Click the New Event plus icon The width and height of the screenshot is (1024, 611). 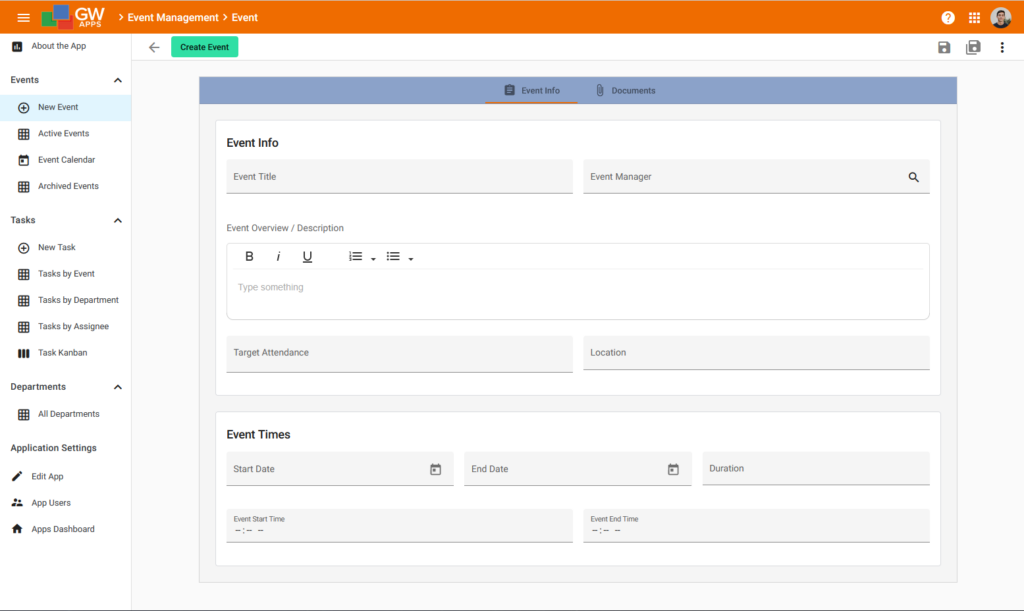click(x=24, y=108)
